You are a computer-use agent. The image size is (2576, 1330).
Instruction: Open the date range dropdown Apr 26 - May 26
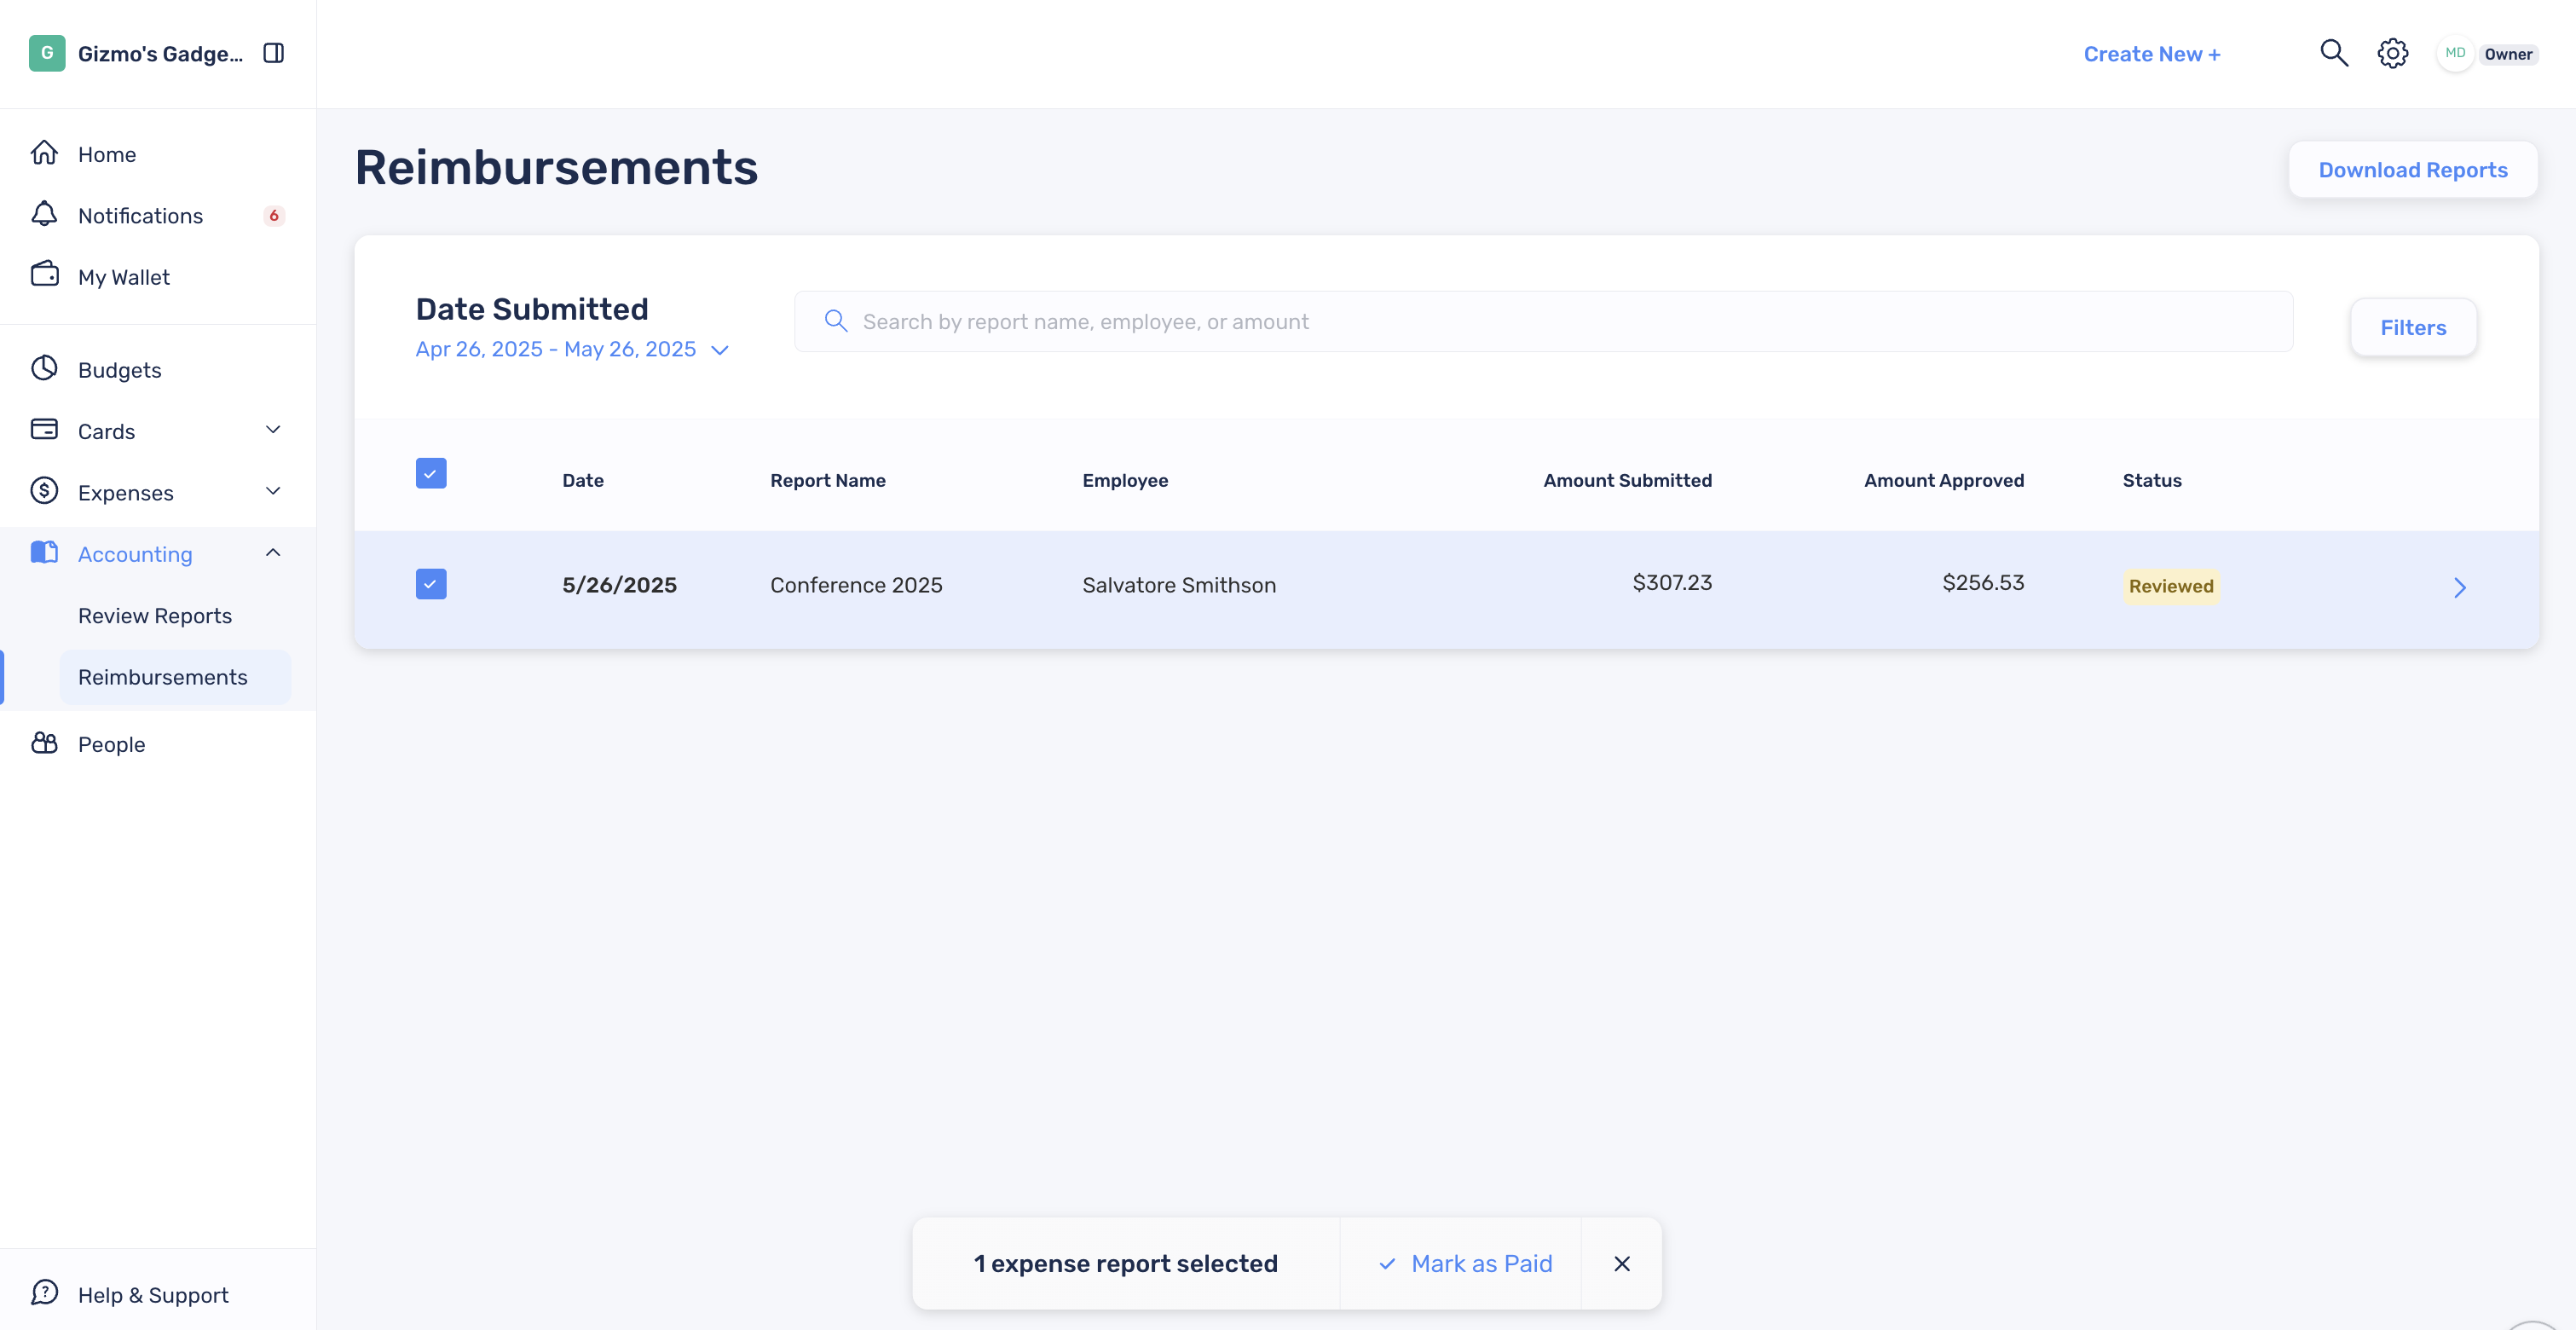(x=572, y=349)
